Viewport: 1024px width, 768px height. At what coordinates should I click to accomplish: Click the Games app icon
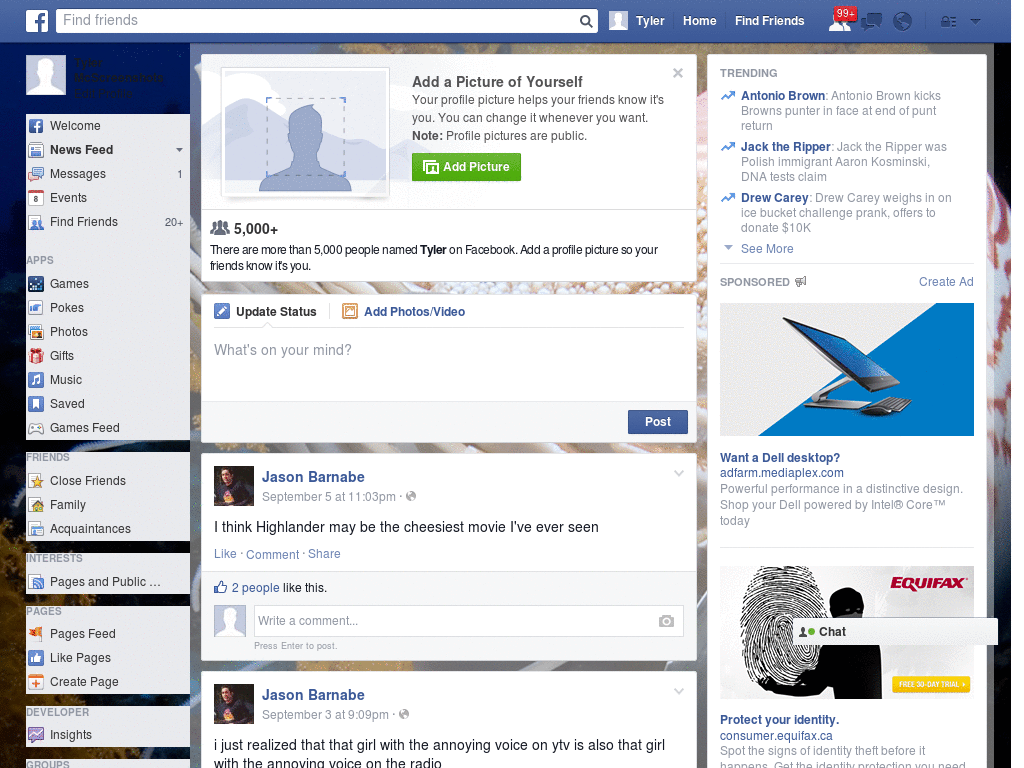[36, 284]
